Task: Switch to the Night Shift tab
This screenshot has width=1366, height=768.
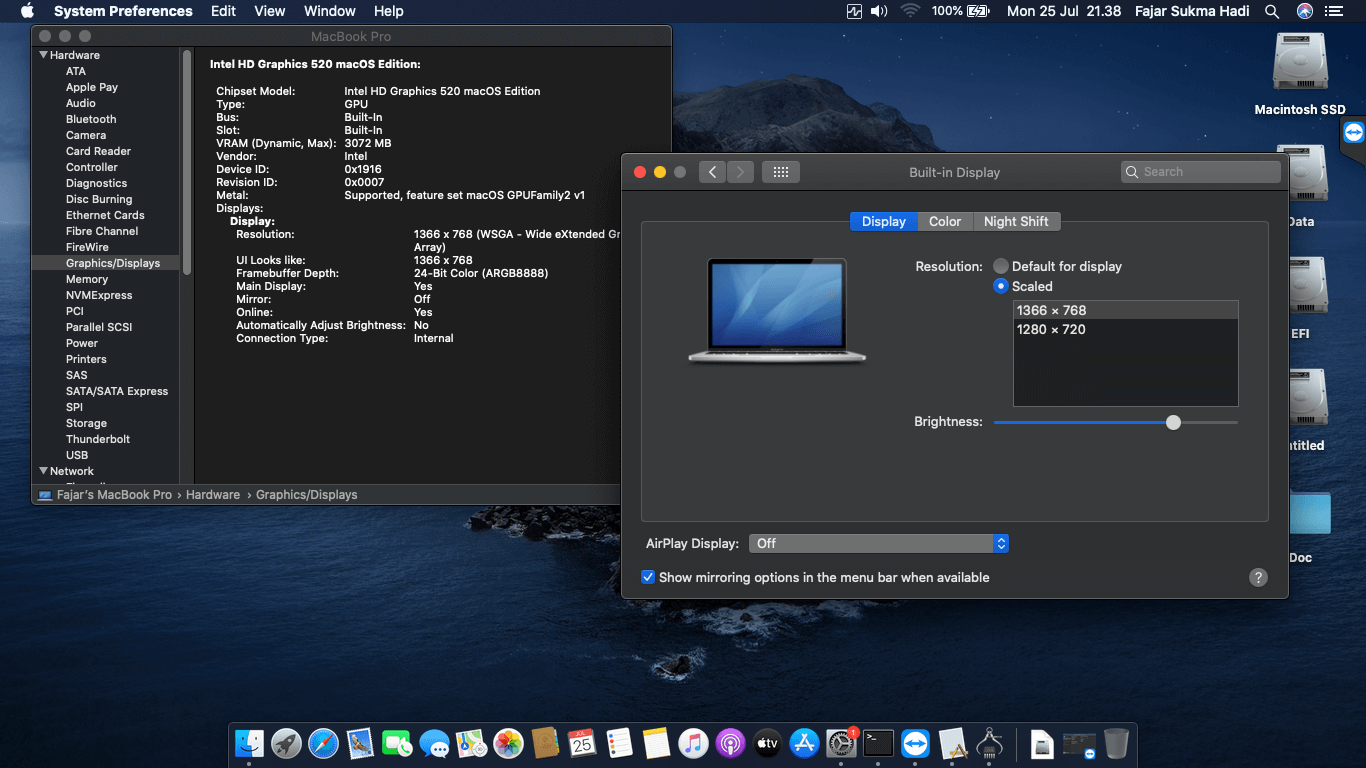Action: (1016, 221)
